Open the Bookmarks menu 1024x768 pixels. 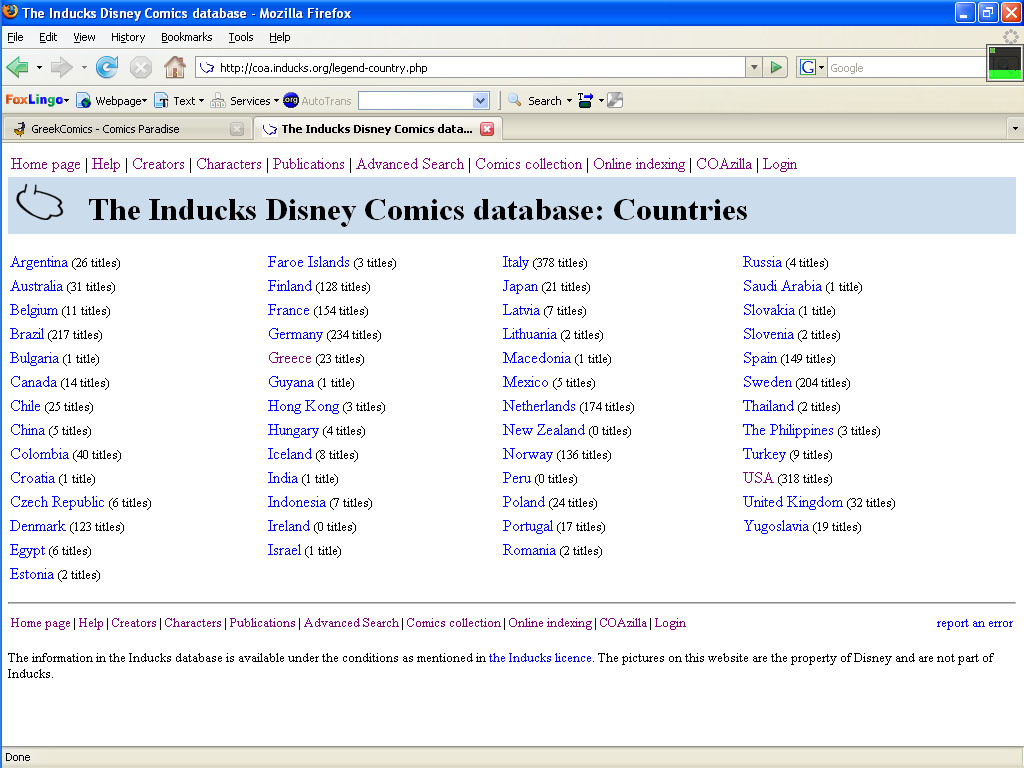point(186,37)
